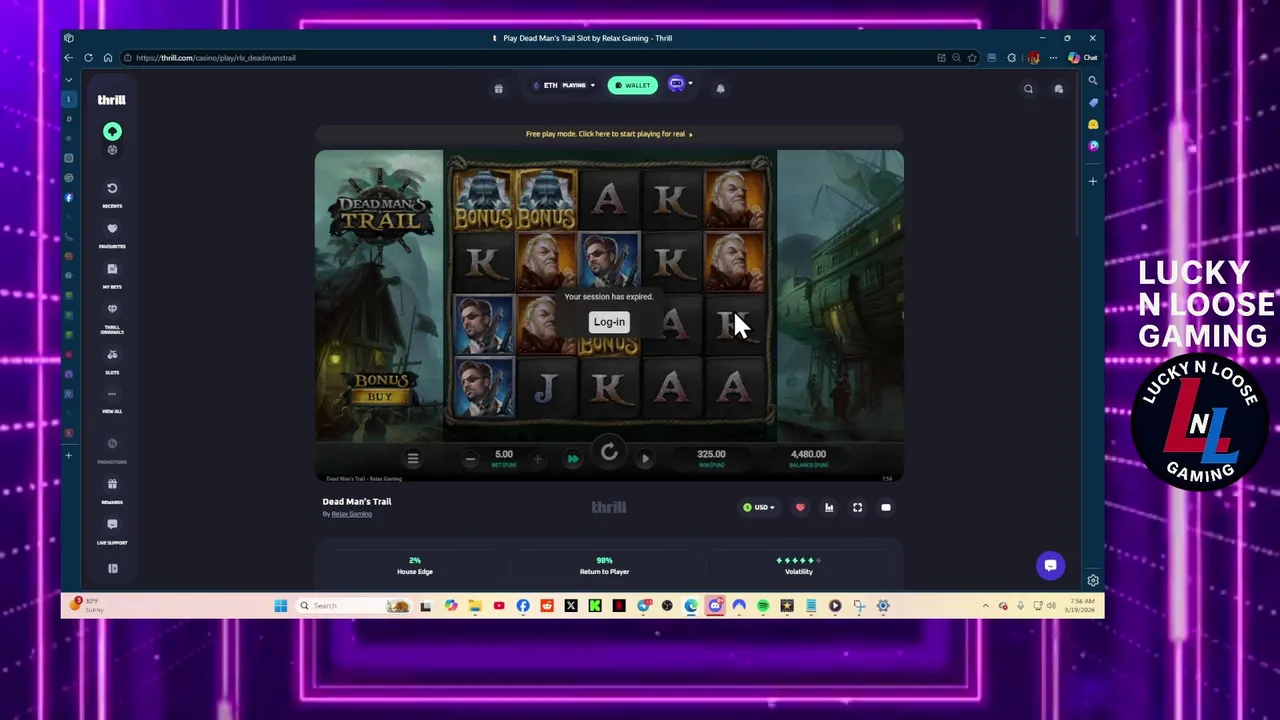Expand the USD currency dropdown
Viewport: 1280px width, 720px height.
click(x=759, y=507)
